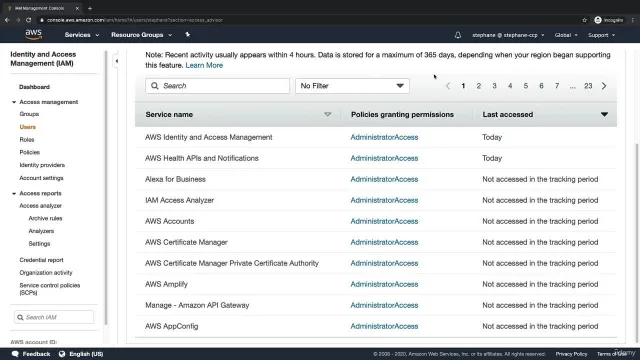Open Organization activity page
640x360 pixels.
coord(46,273)
